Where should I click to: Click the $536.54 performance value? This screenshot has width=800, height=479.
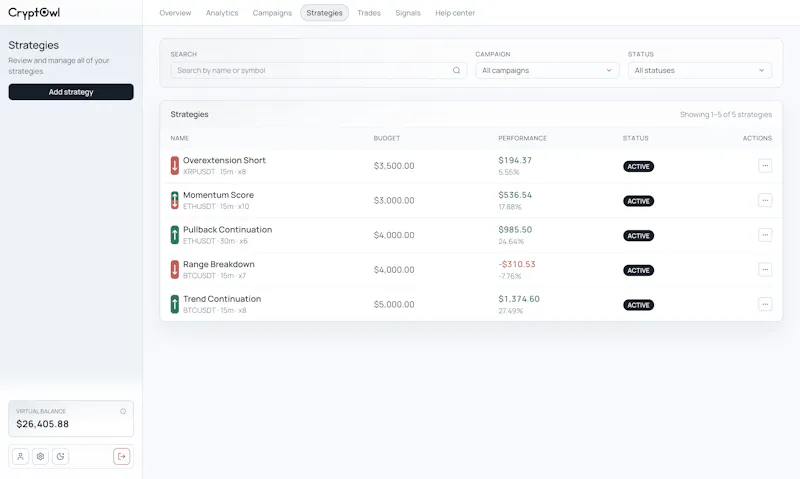point(515,195)
